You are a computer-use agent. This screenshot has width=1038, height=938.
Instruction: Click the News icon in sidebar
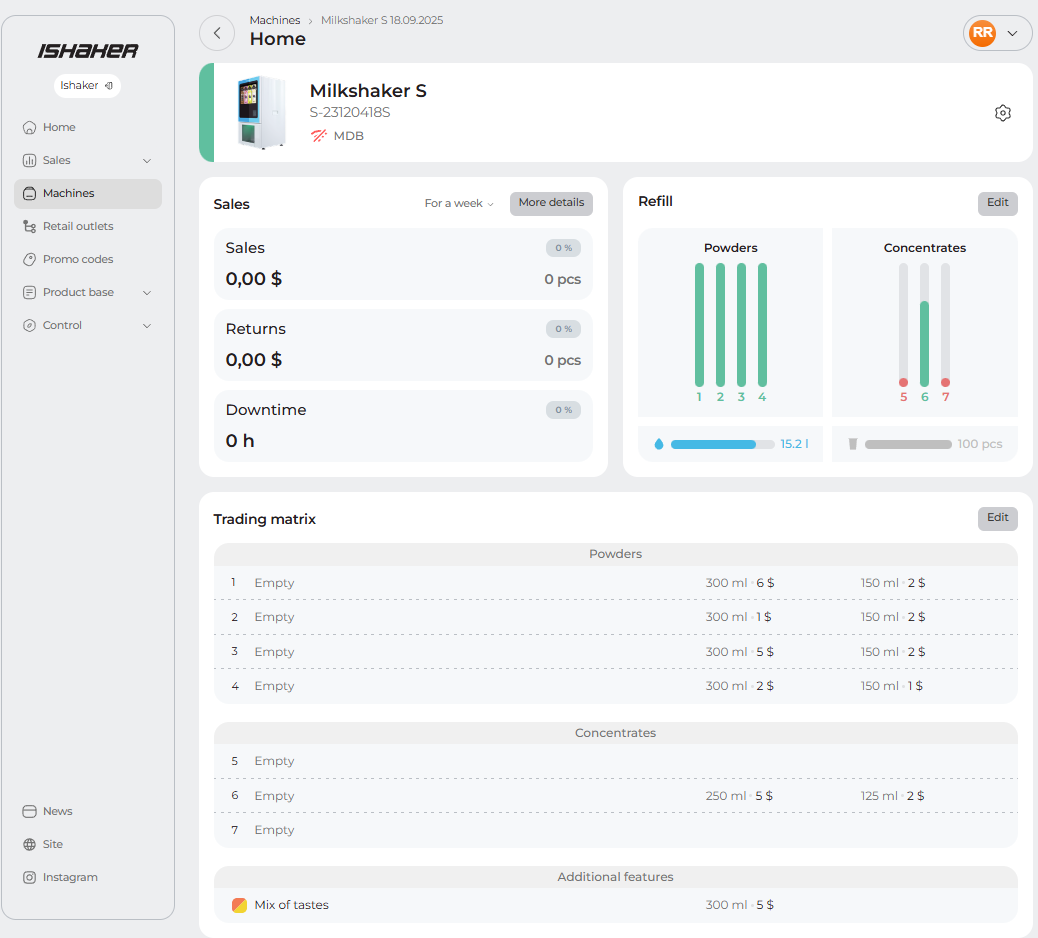point(30,812)
